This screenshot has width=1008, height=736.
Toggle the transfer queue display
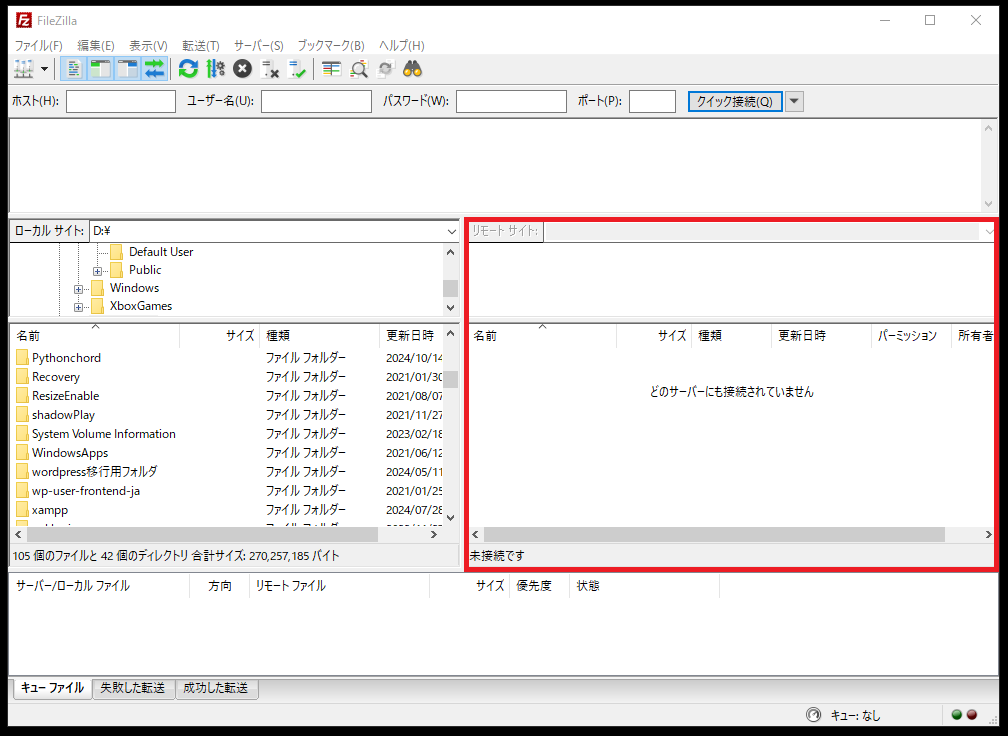(x=154, y=69)
